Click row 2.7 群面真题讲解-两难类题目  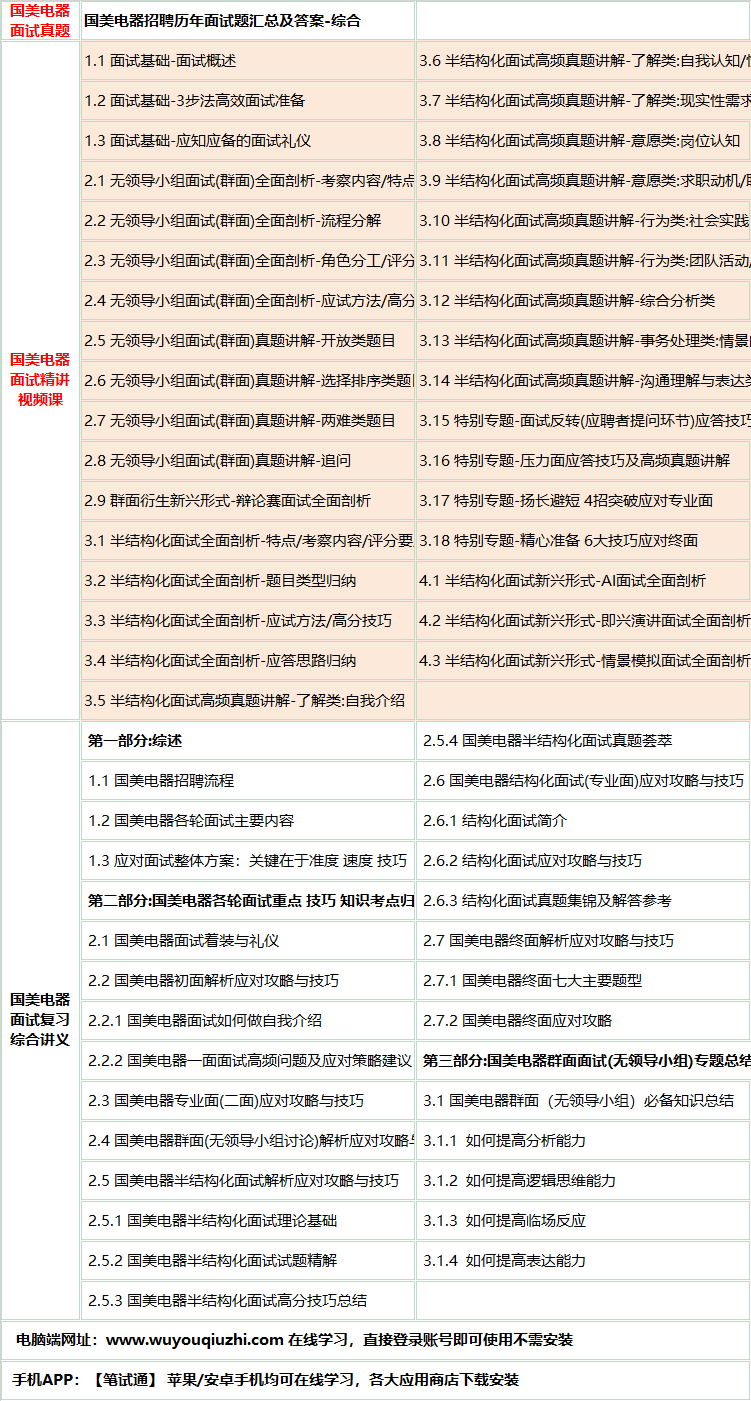point(248,420)
